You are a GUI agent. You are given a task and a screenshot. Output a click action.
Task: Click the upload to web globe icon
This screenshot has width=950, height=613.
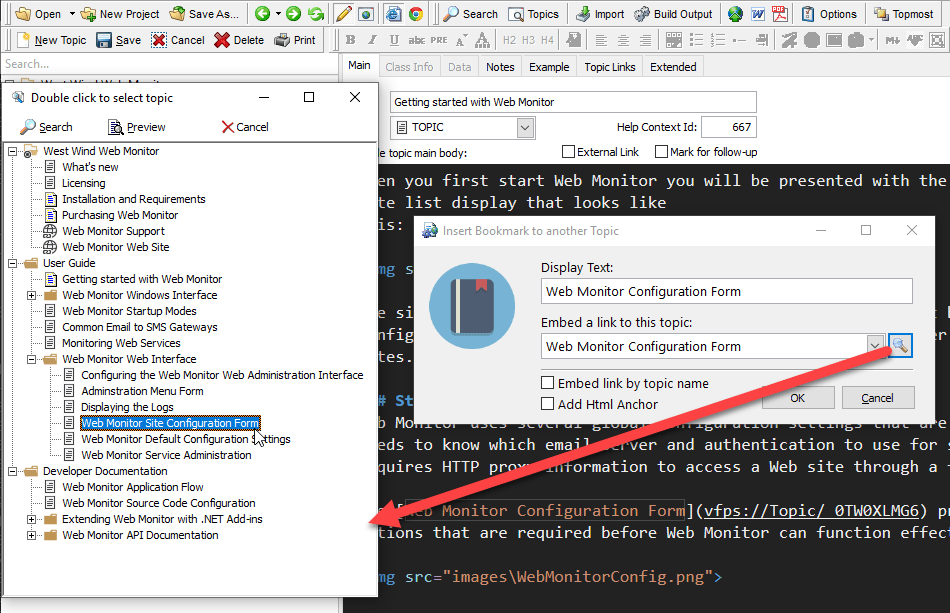[735, 13]
